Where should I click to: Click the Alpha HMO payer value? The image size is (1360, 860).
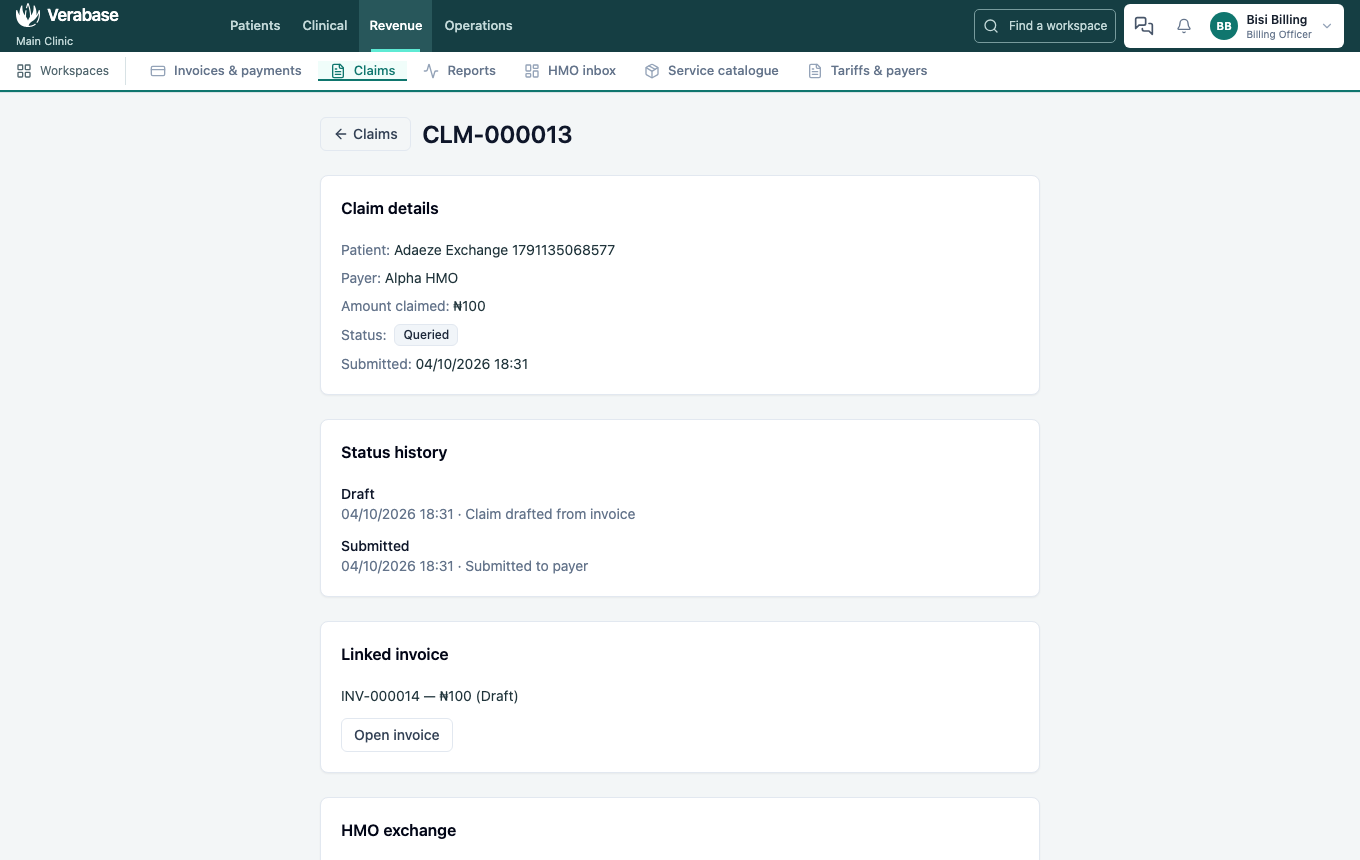point(421,278)
